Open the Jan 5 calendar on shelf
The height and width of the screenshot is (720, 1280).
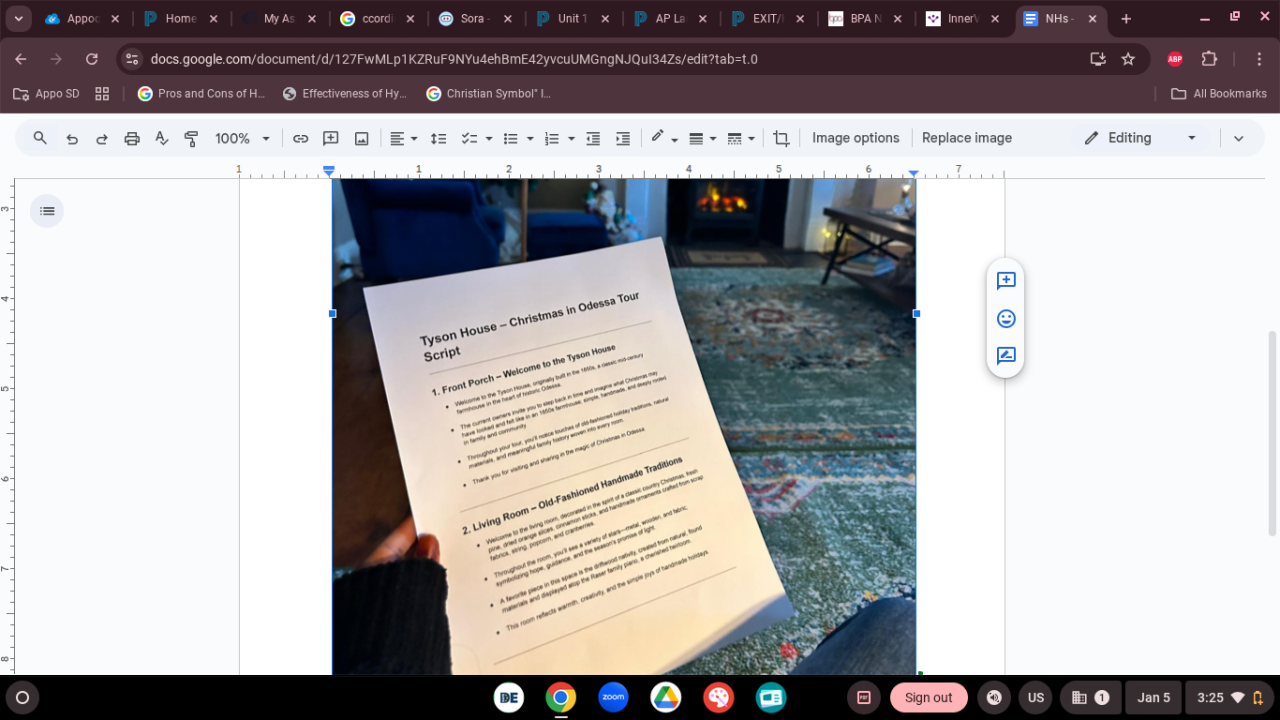coord(1153,698)
